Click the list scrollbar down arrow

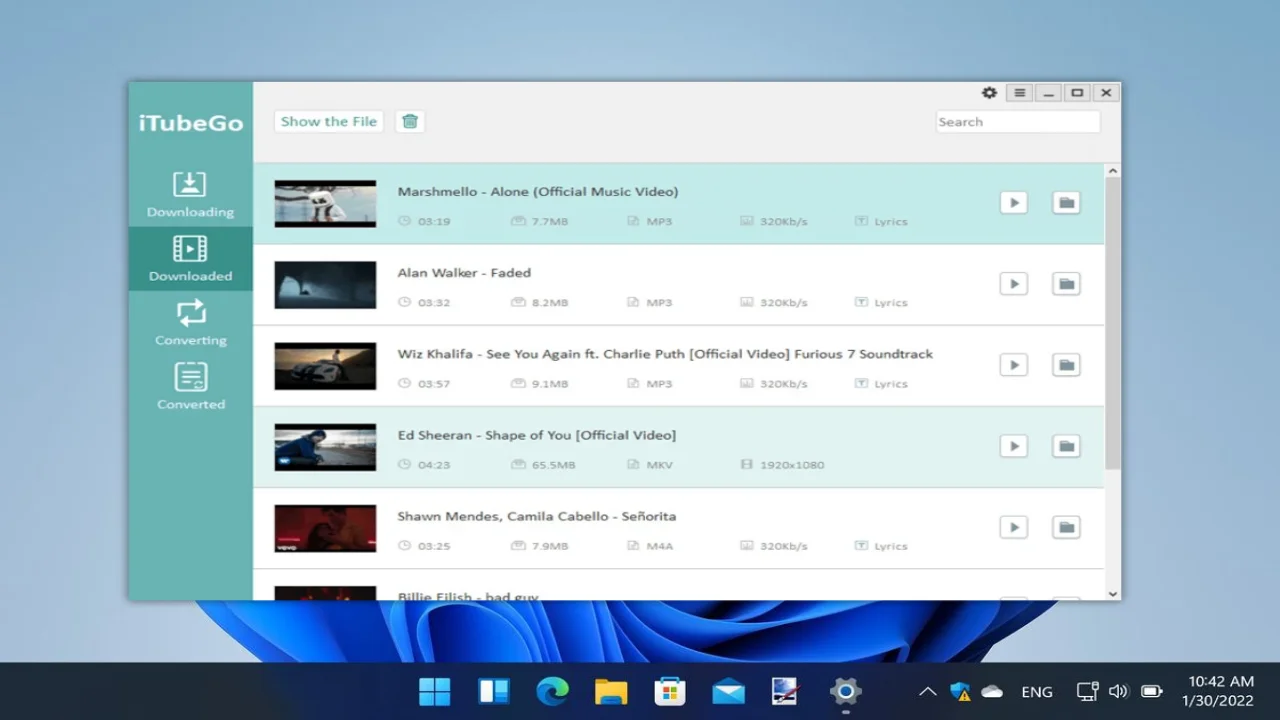click(x=1113, y=594)
